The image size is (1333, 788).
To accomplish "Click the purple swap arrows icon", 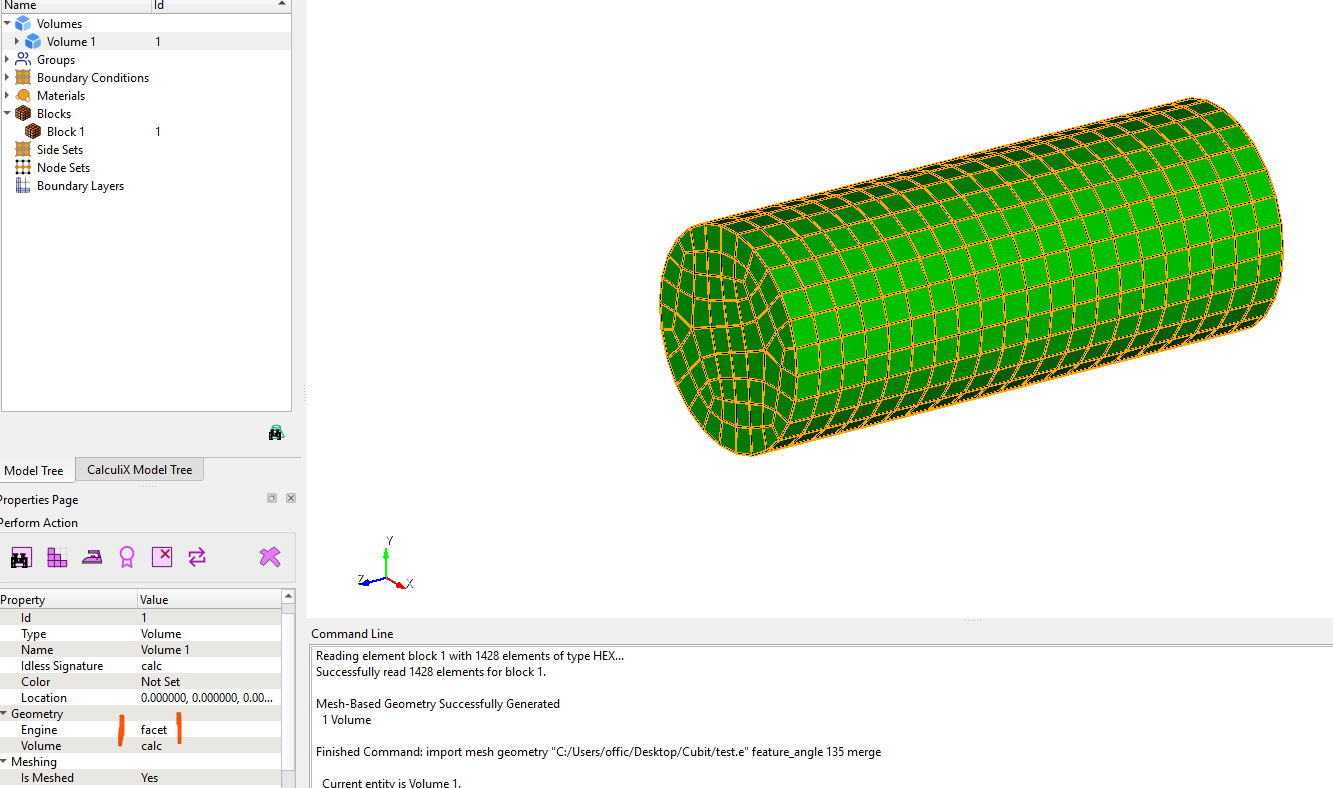I will tap(197, 557).
